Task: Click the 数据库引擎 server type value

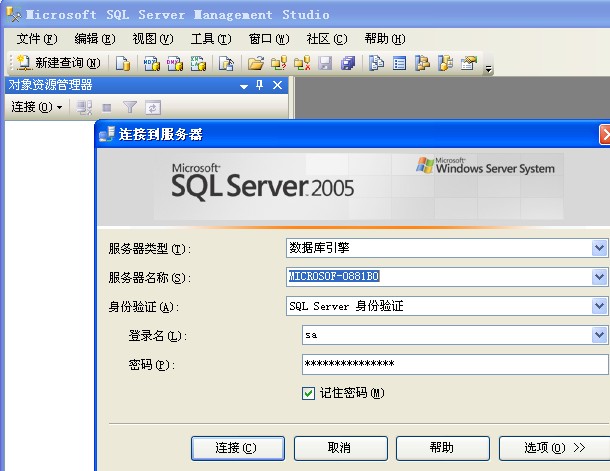Action: point(319,248)
